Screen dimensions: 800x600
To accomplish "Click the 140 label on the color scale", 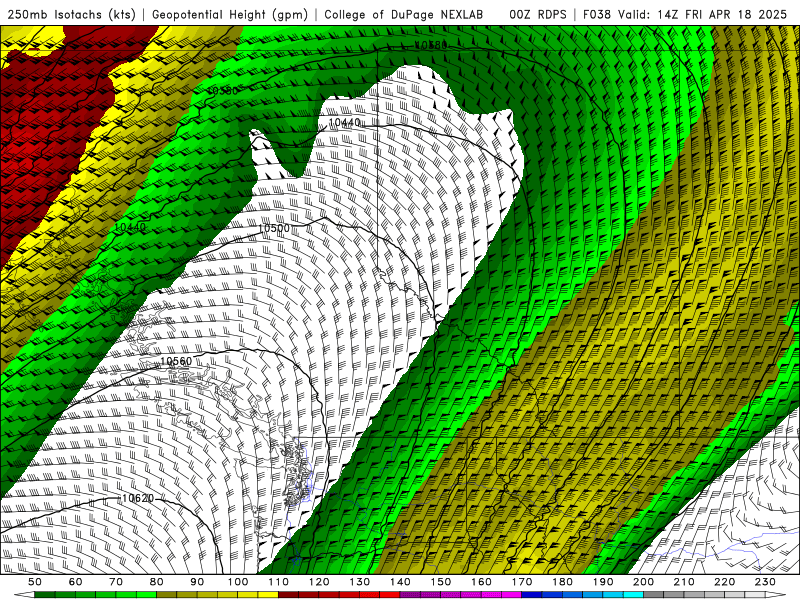I will (400, 582).
